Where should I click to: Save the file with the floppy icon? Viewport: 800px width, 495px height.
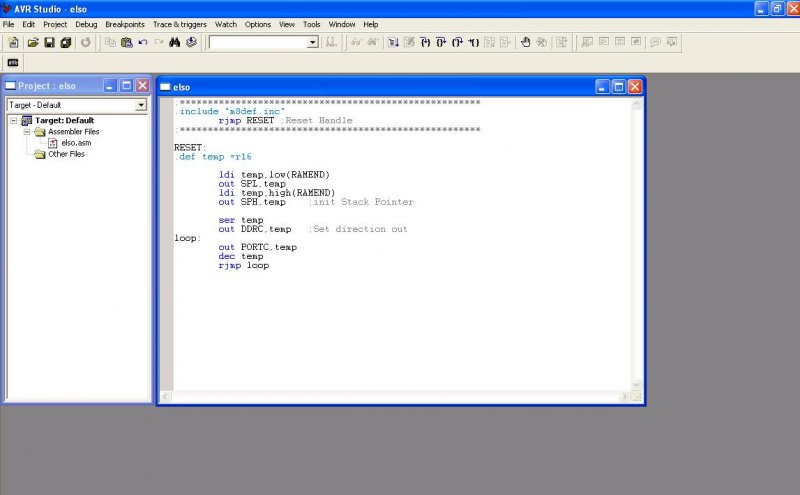pyautogui.click(x=49, y=42)
